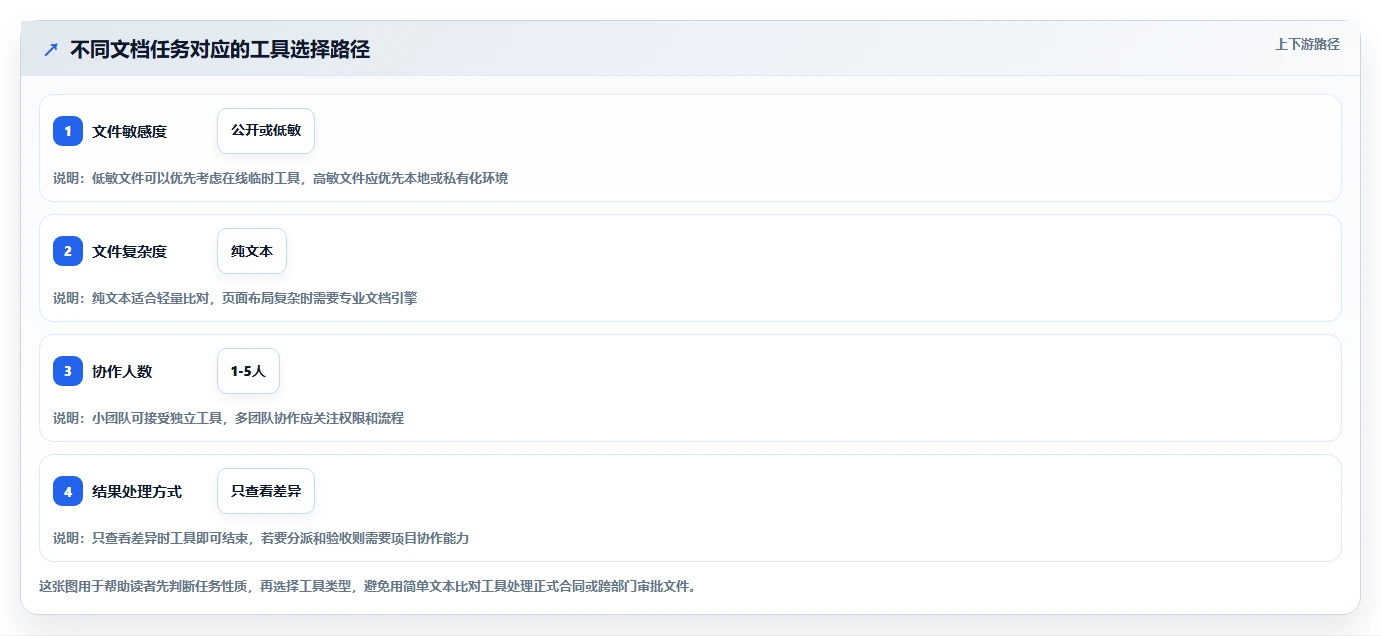
Task: Choose the 只查看差异 option chip
Action: (266, 491)
